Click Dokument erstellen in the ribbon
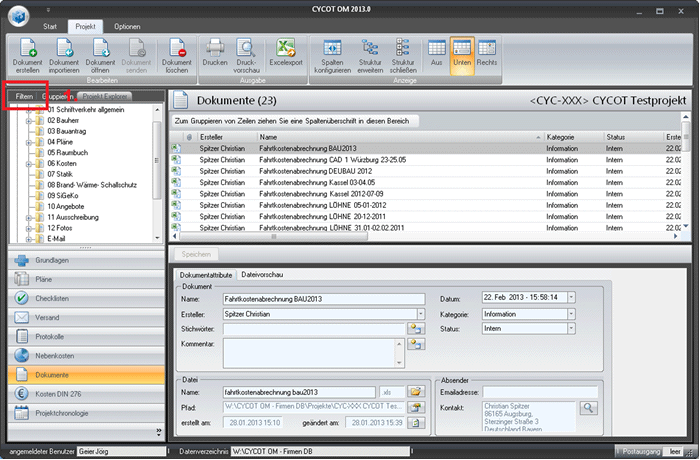The image size is (700, 460). click(27, 56)
